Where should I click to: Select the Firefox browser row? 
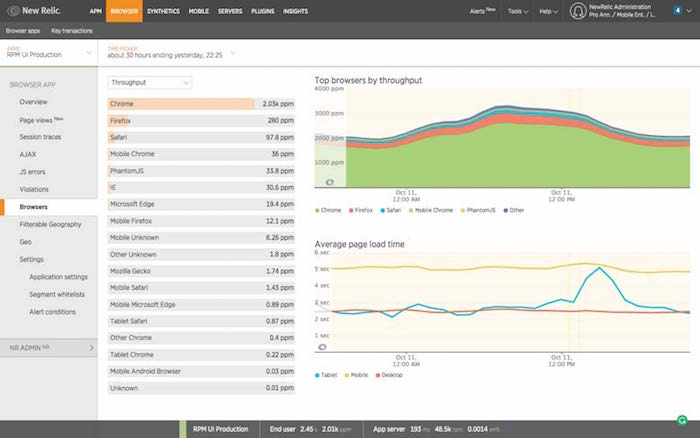[x=201, y=121]
